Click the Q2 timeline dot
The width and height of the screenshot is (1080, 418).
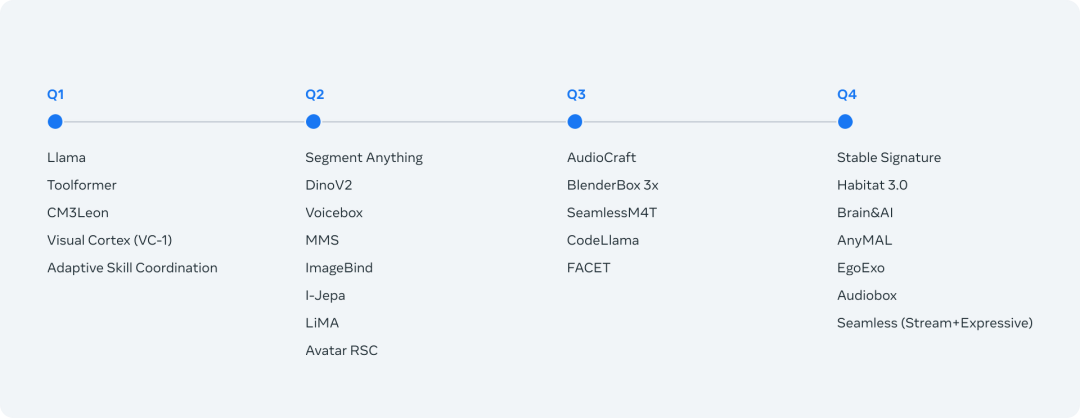tap(313, 121)
